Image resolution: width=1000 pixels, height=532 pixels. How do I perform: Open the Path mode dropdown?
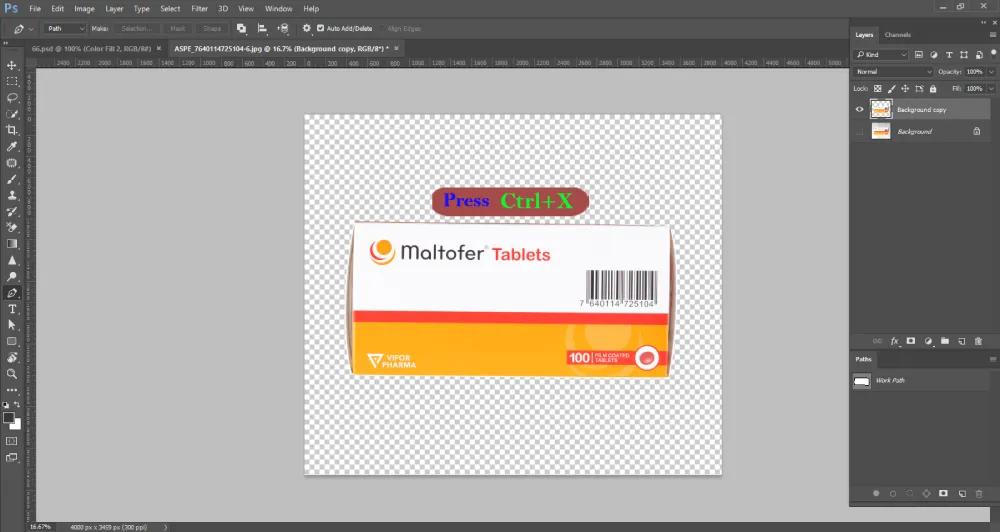64,28
